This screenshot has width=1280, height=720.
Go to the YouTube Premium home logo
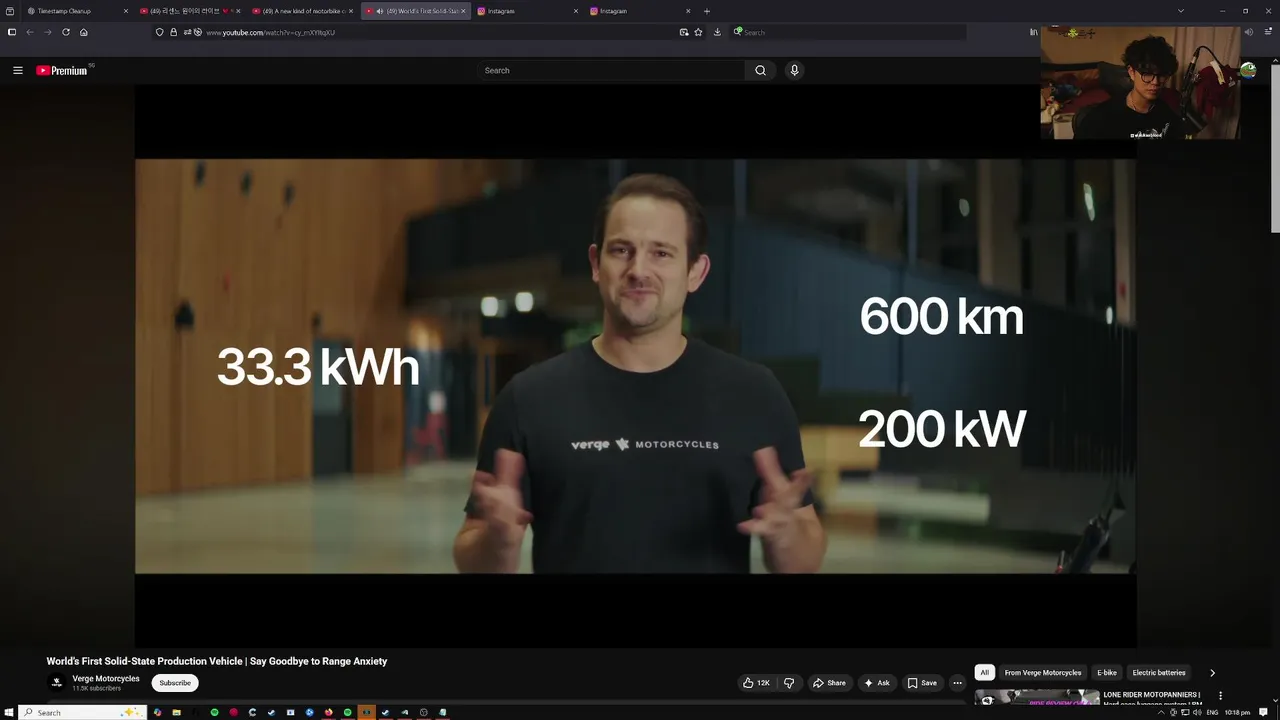click(x=62, y=70)
